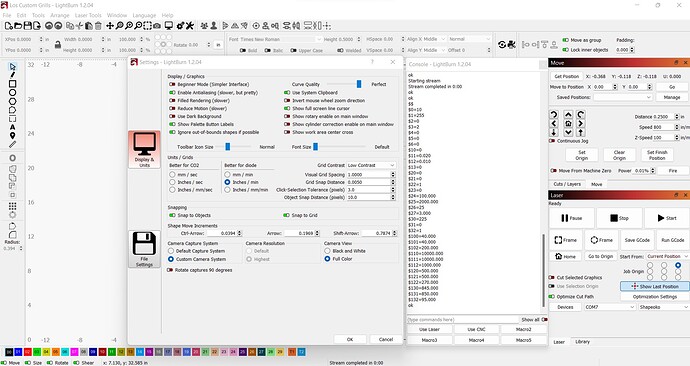
Task: Open the Laser Tools menu
Action: (x=88, y=15)
